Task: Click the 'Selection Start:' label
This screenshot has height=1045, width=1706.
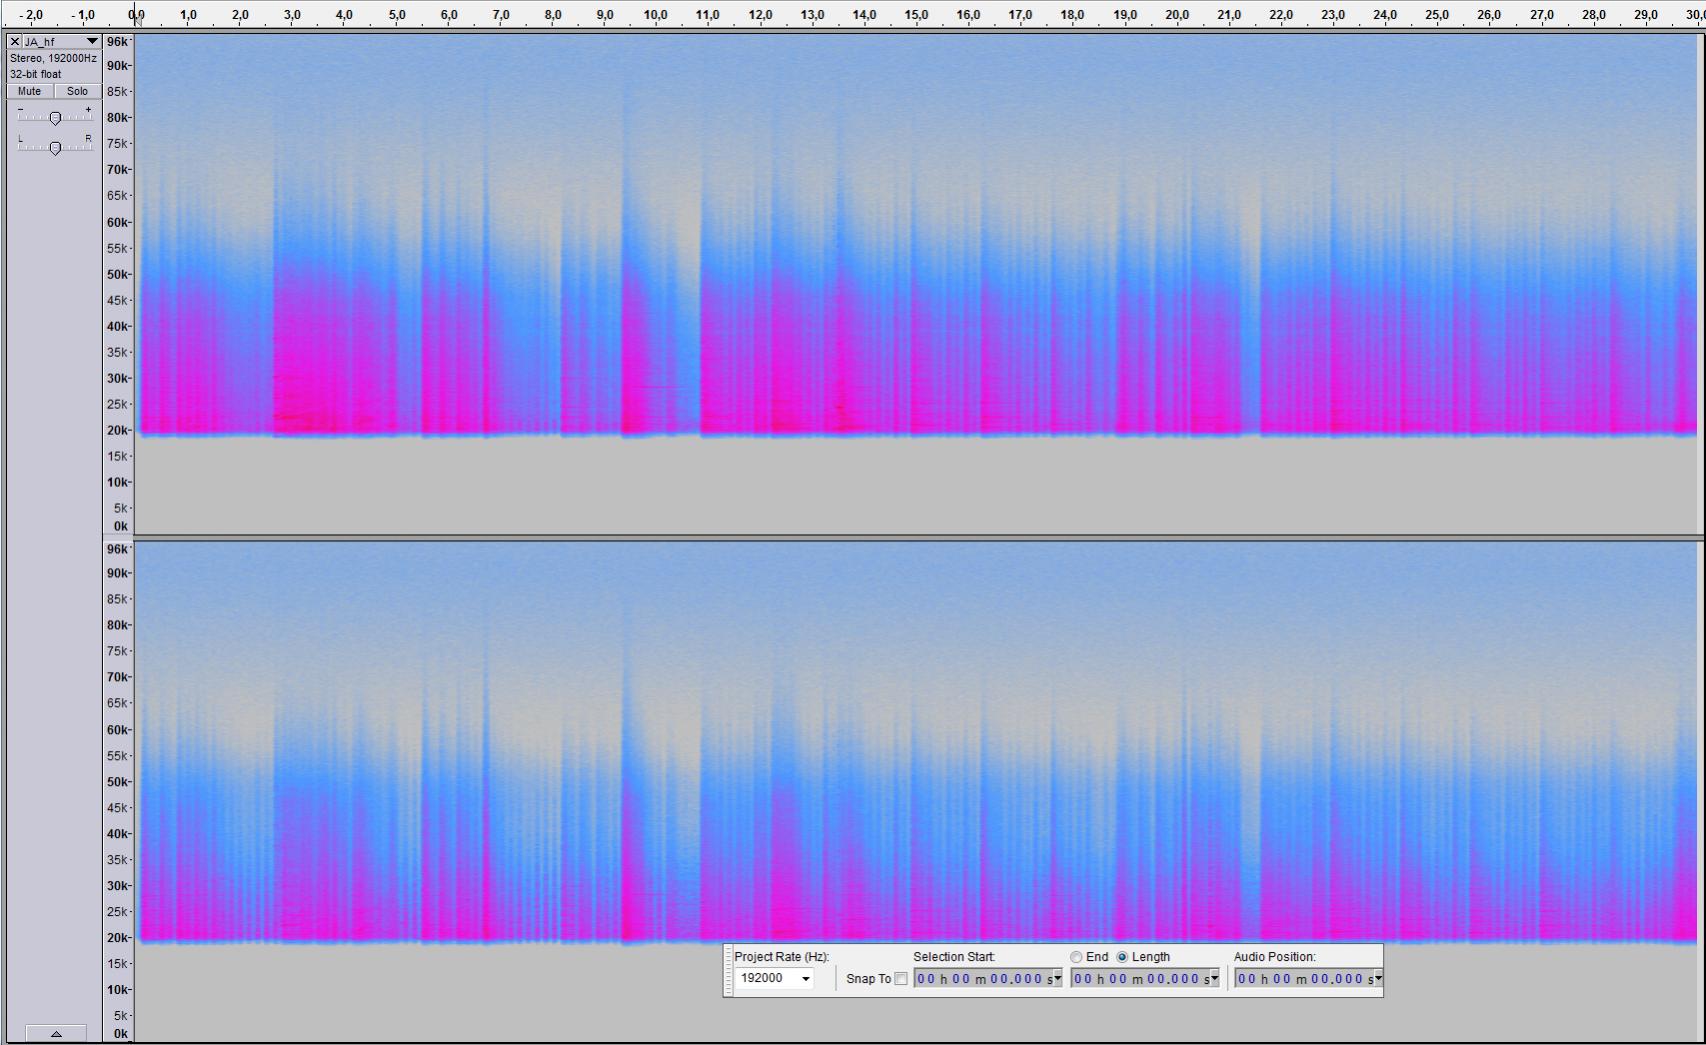Action: tap(954, 957)
